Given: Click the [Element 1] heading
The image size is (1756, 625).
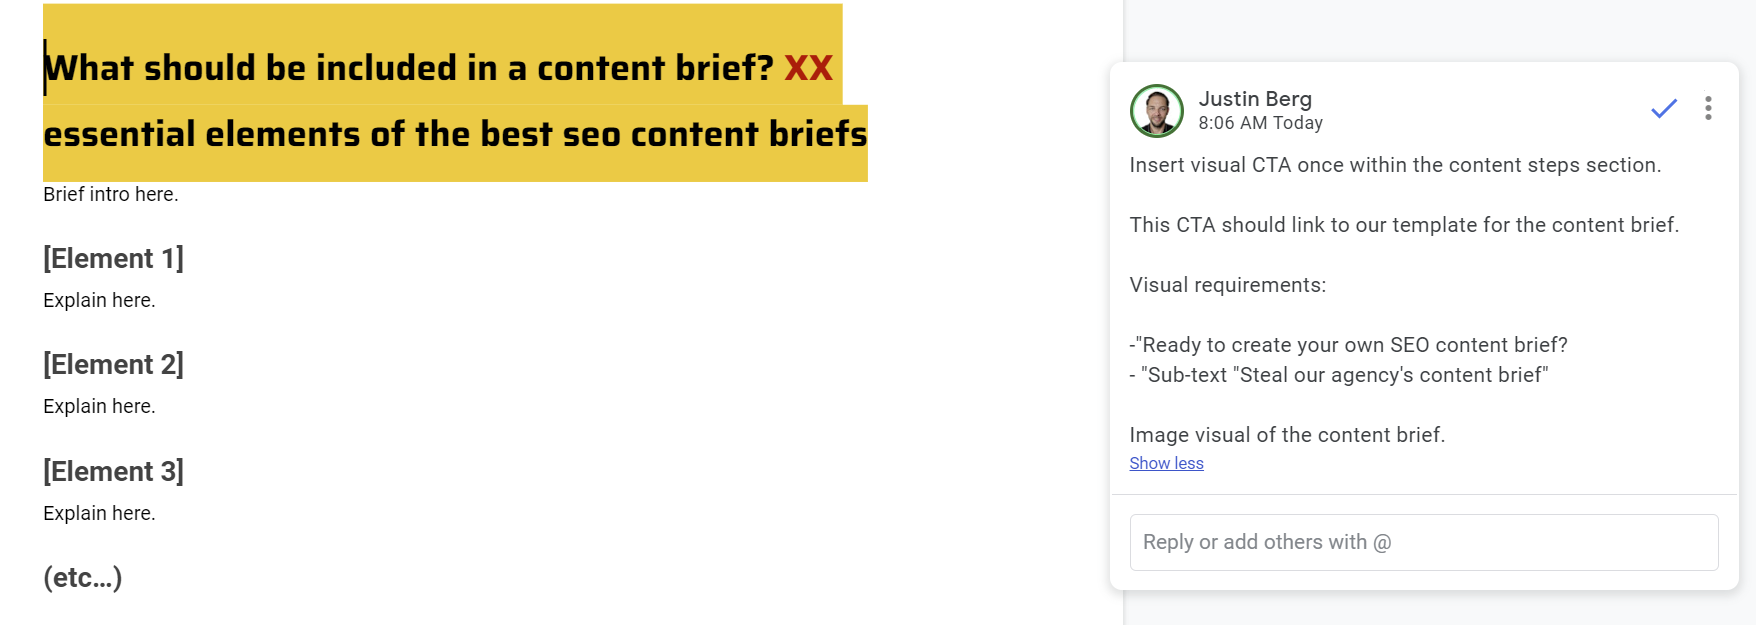Looking at the screenshot, I should coord(113,258).
